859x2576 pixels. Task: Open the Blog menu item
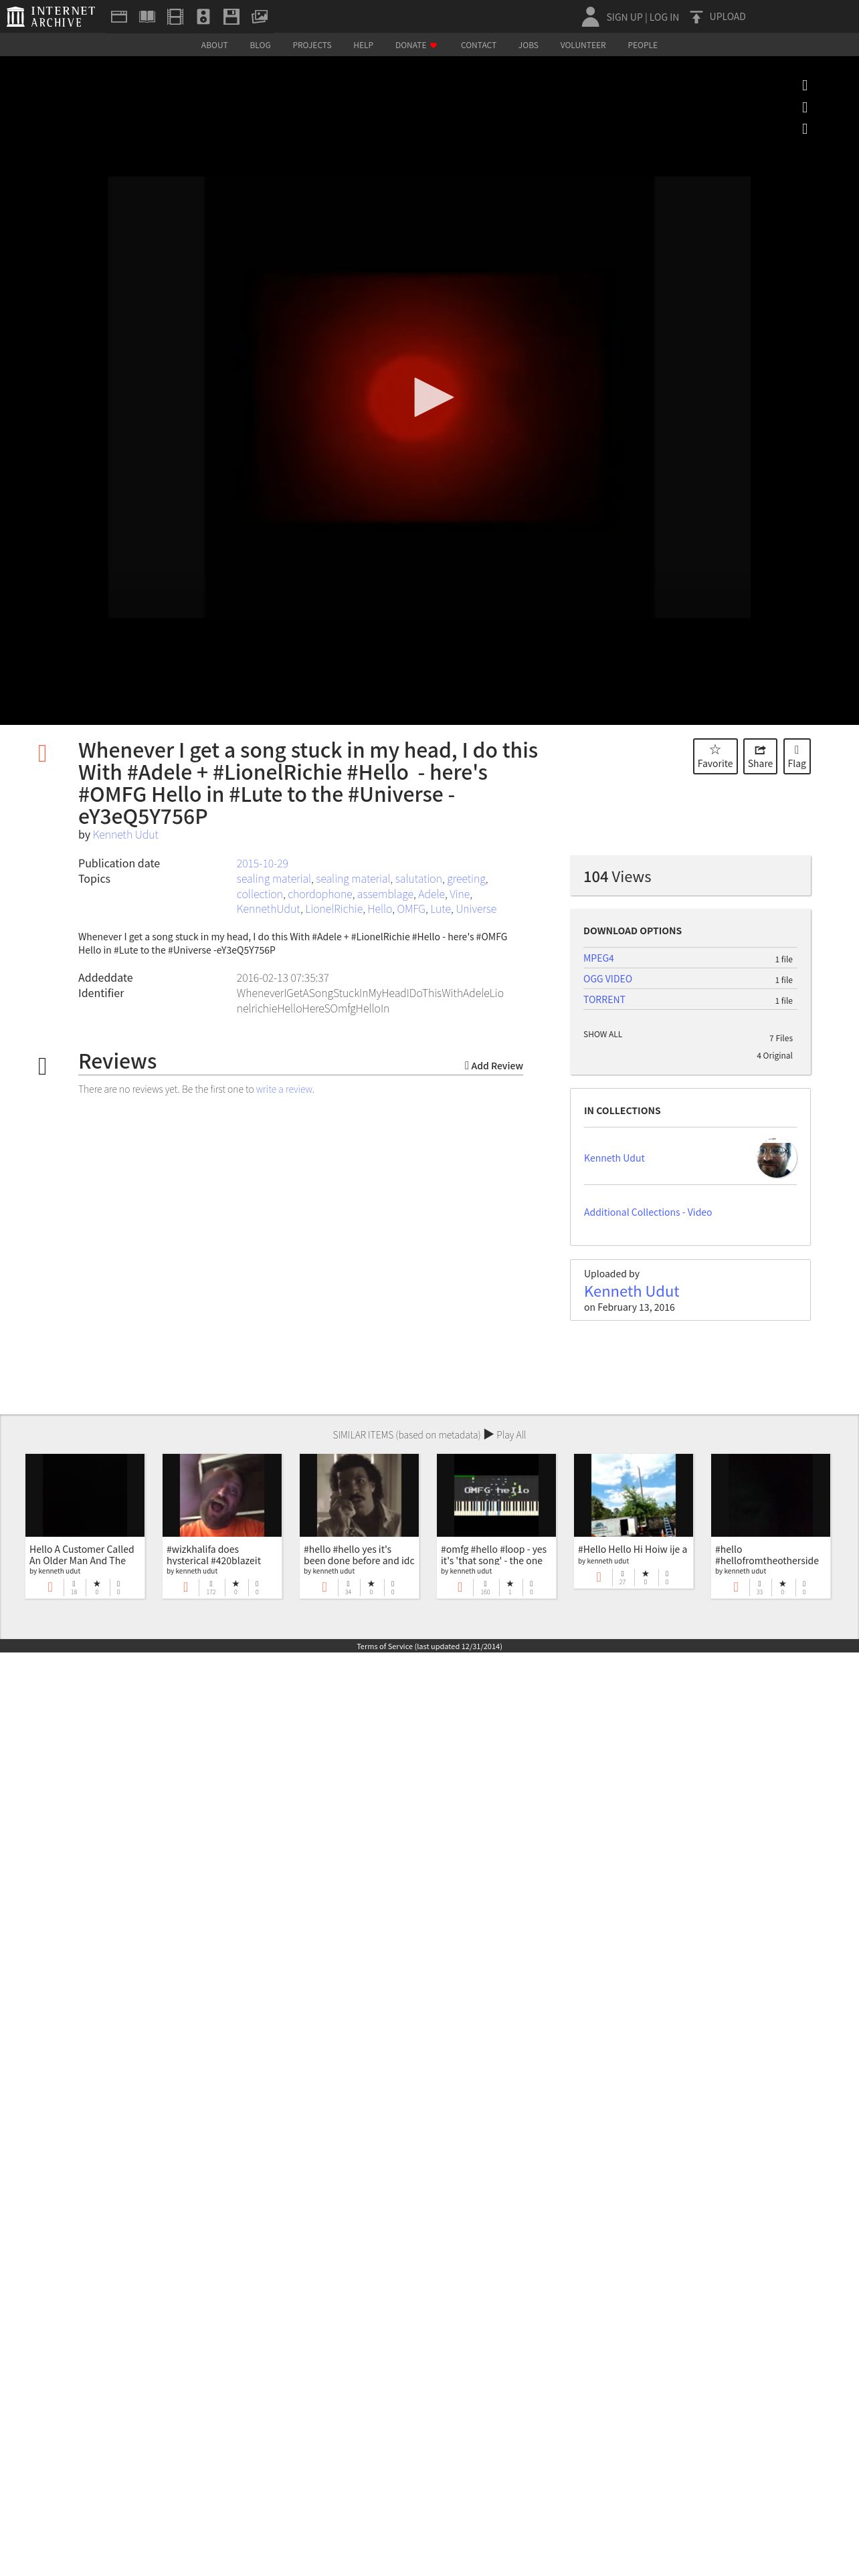(x=260, y=45)
